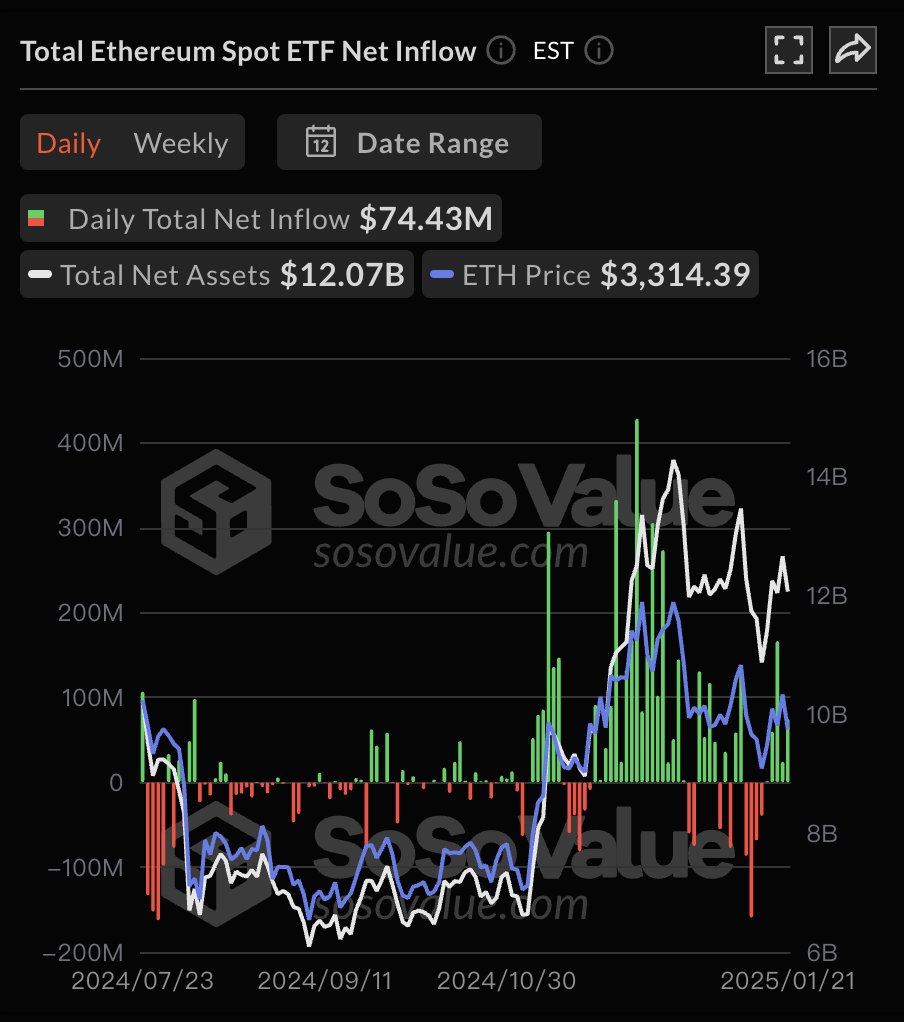Toggle Total Net Assets series
Screen dimensions: 904x1022
(217, 274)
